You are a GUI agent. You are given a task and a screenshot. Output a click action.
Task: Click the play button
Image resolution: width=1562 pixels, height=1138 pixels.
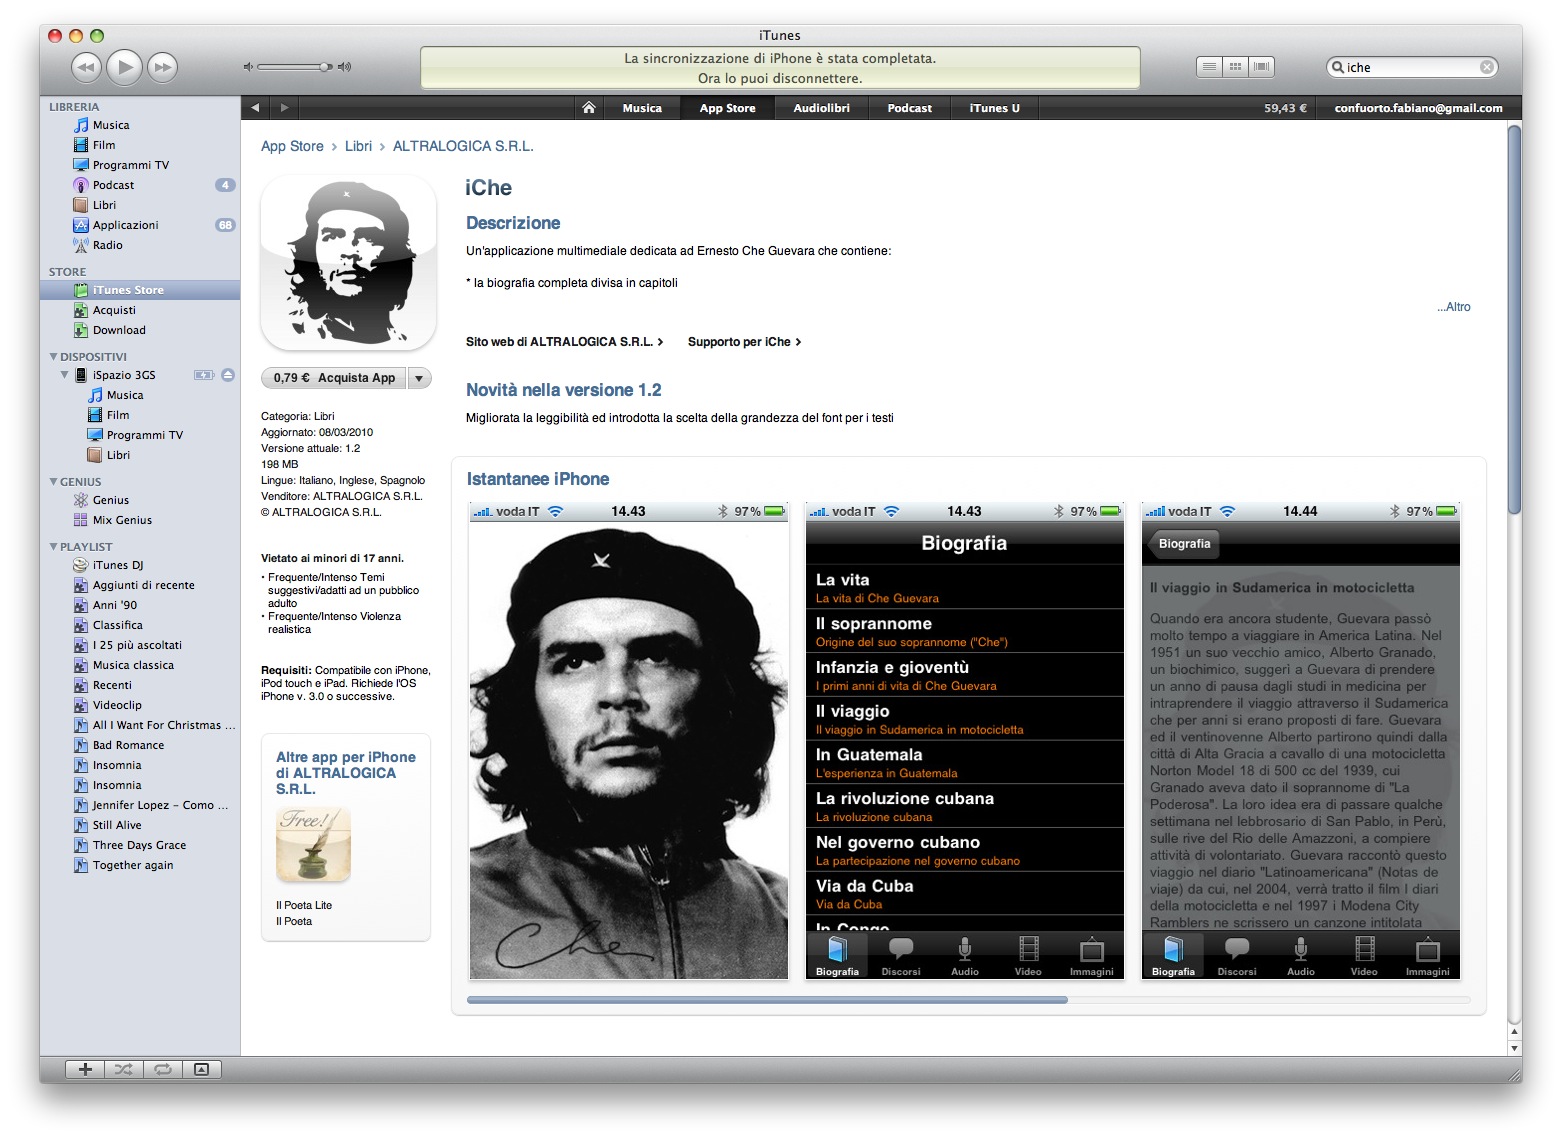pos(125,67)
